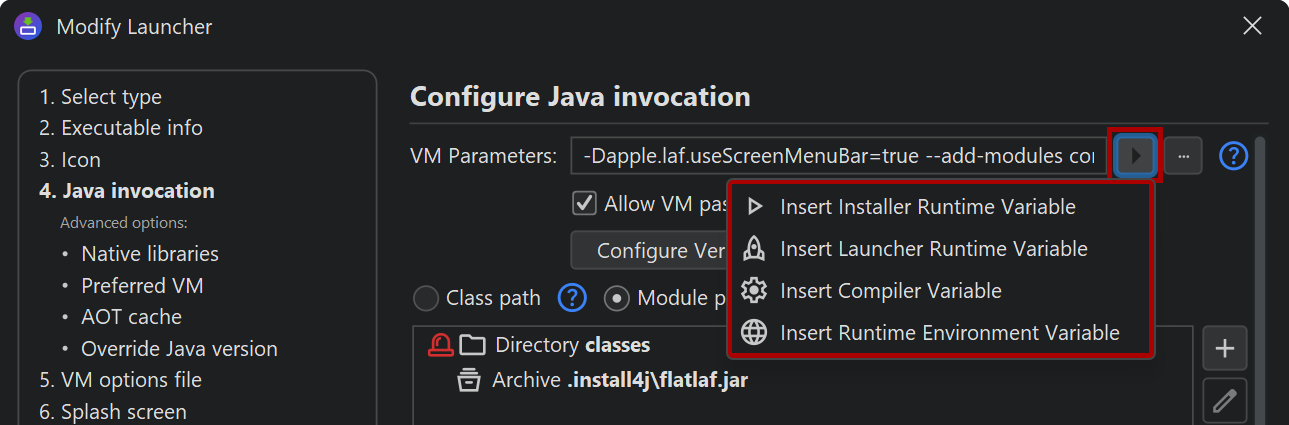Screen dimensions: 1289x425
Task: Click the help icon next to Class path
Action: pyautogui.click(x=572, y=297)
